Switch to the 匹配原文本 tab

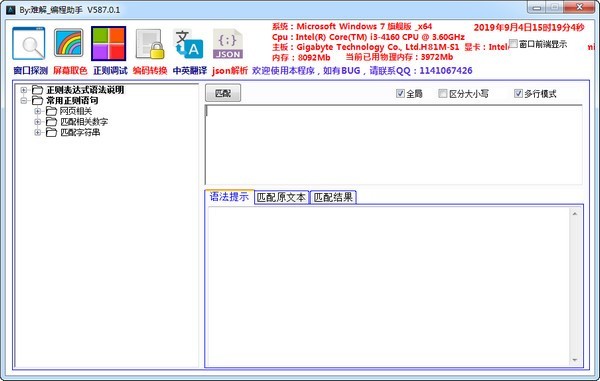pos(281,197)
